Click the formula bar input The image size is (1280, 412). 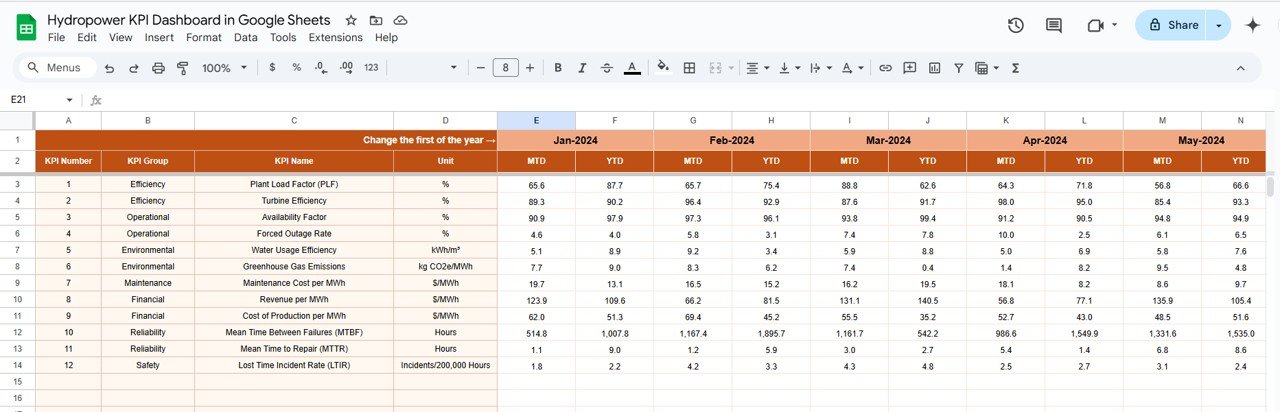(690, 100)
